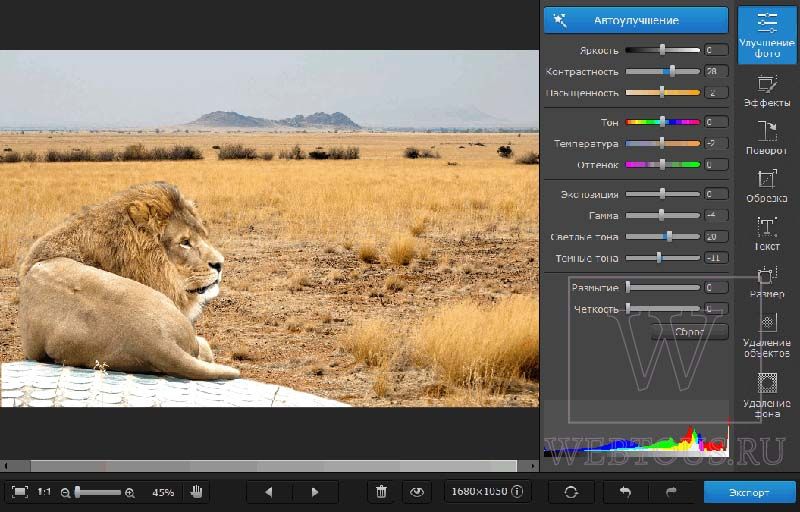This screenshot has height=512, width=800.
Task: Click the image info icon
Action: pos(517,492)
